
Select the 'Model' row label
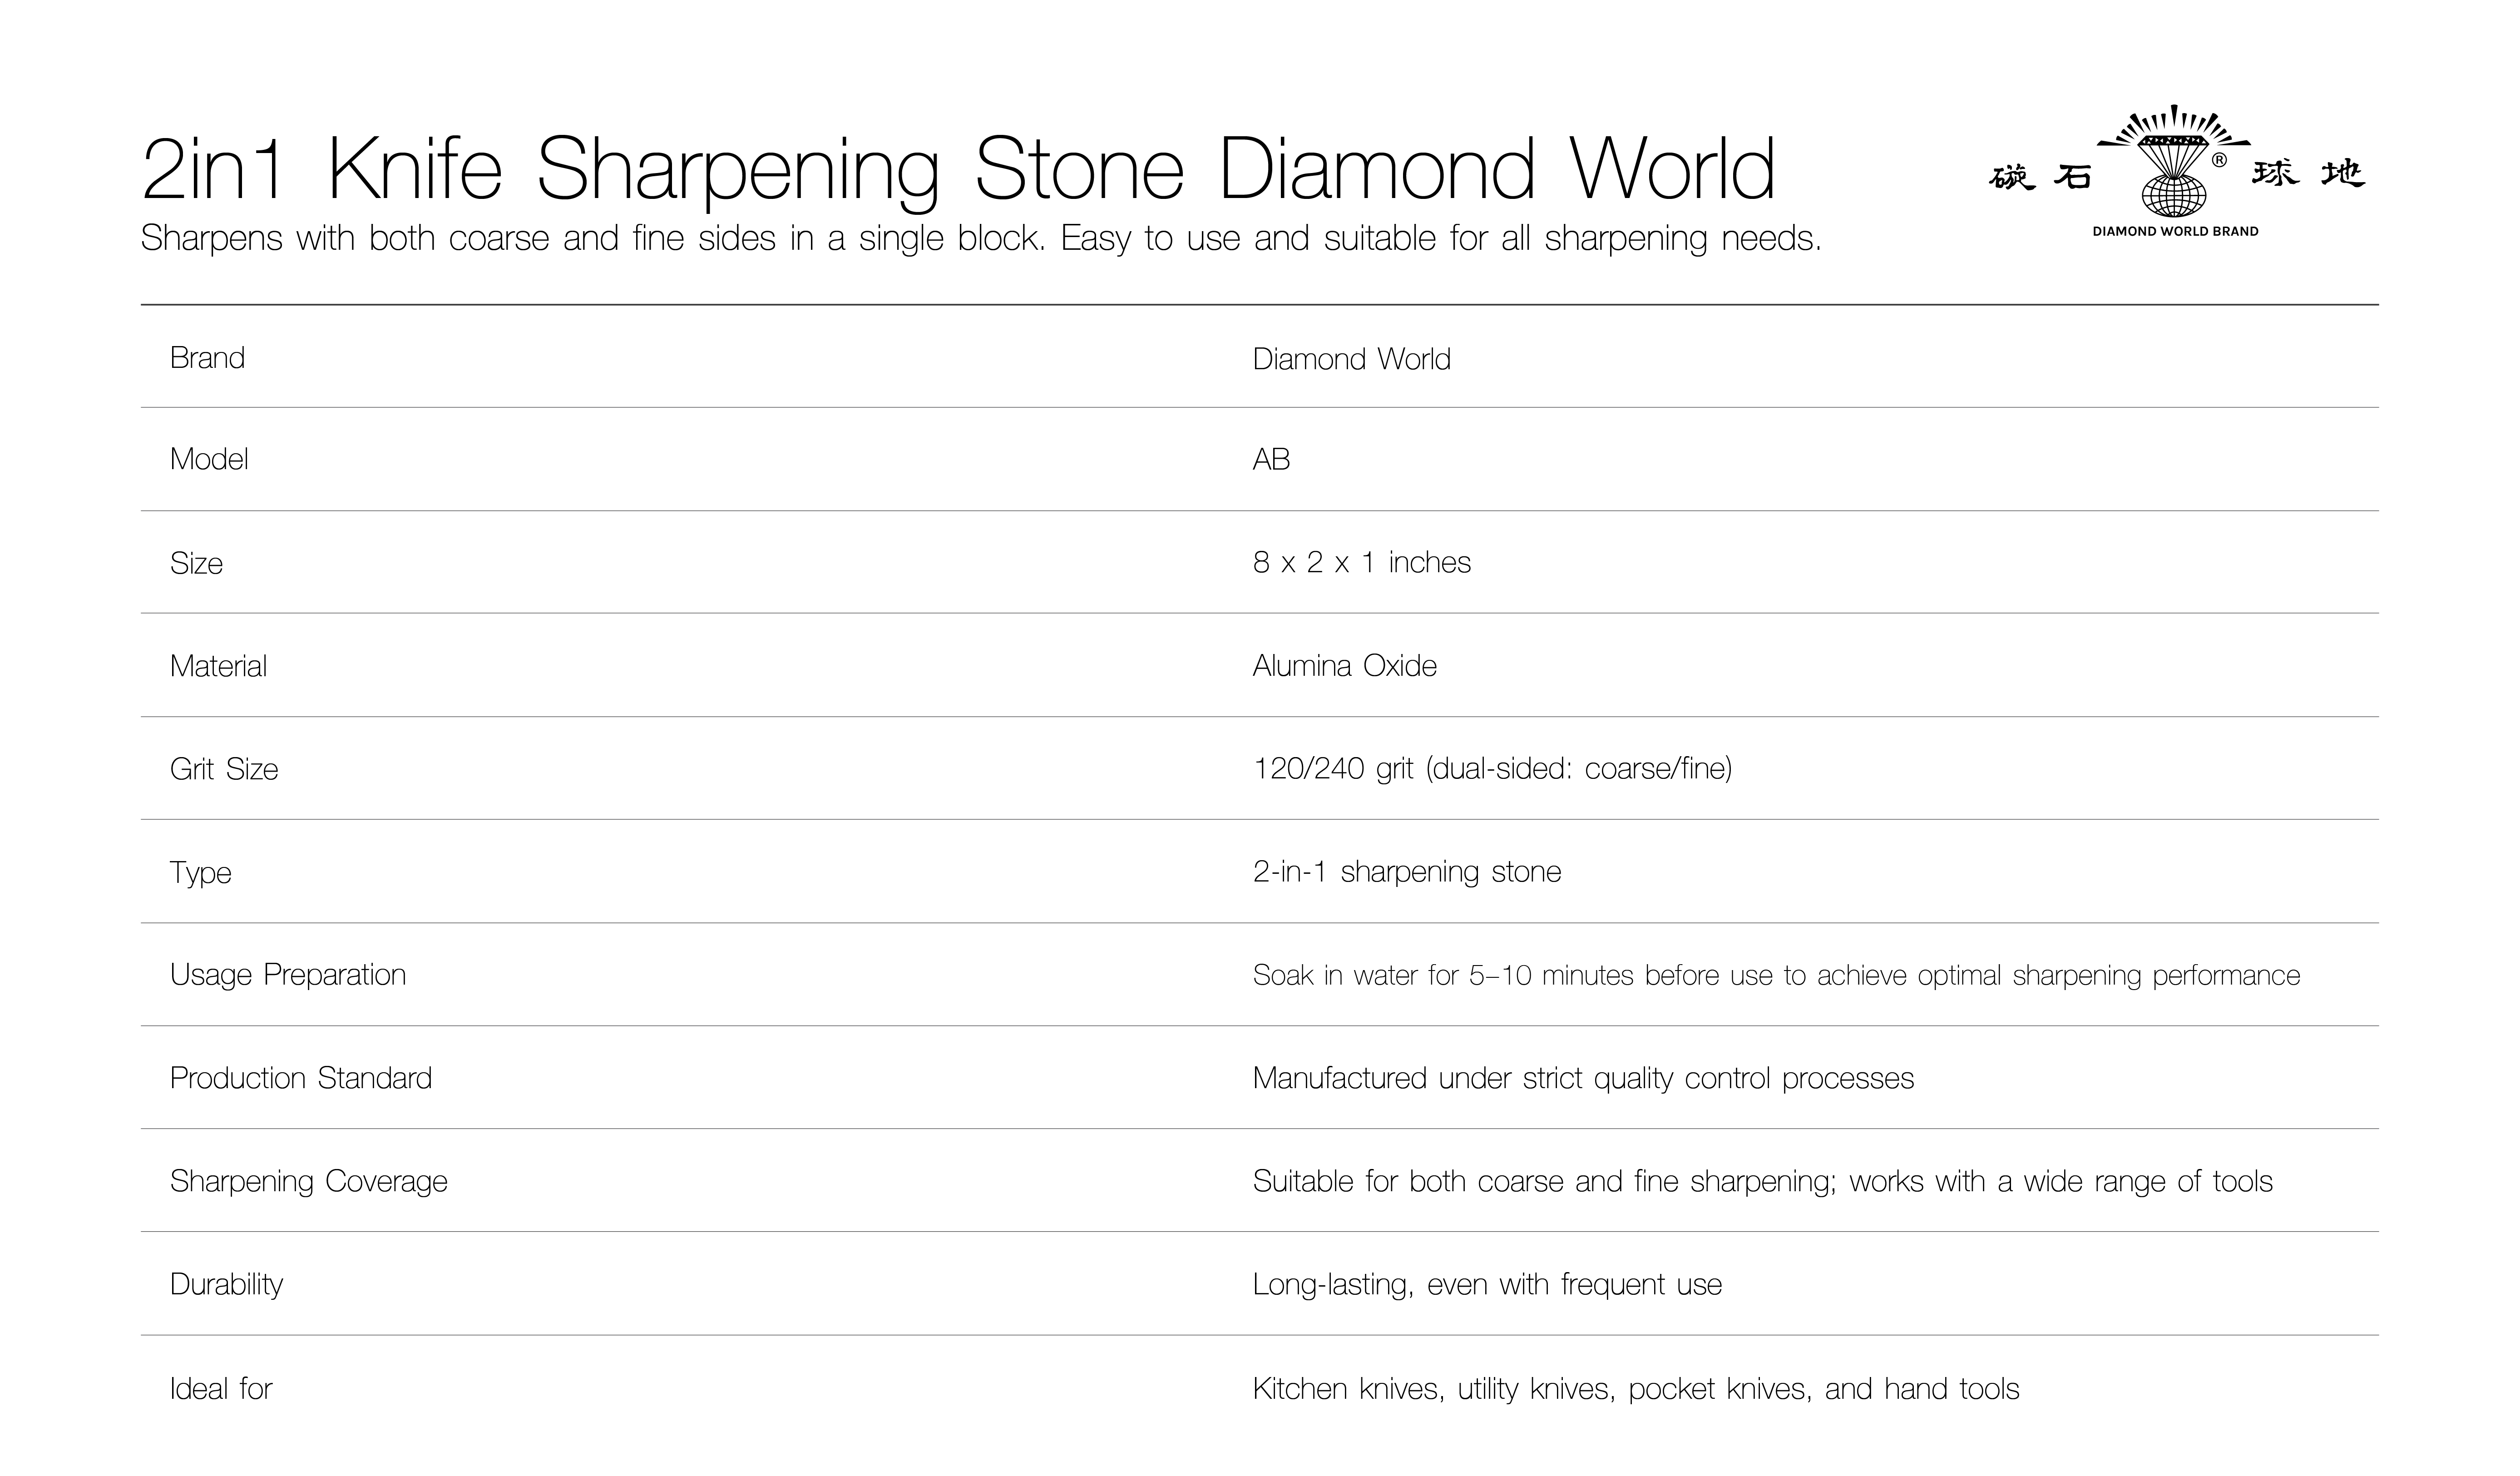coord(209,459)
